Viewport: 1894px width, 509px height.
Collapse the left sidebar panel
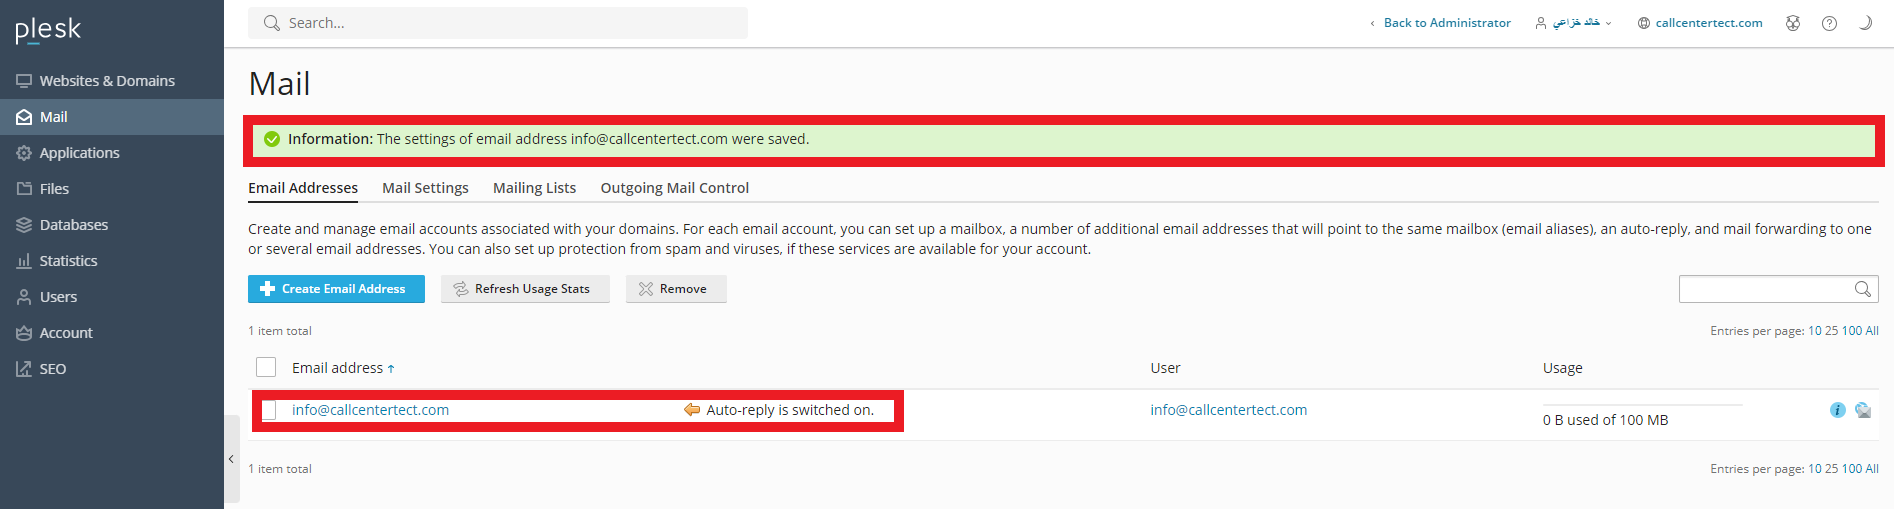[x=231, y=459]
